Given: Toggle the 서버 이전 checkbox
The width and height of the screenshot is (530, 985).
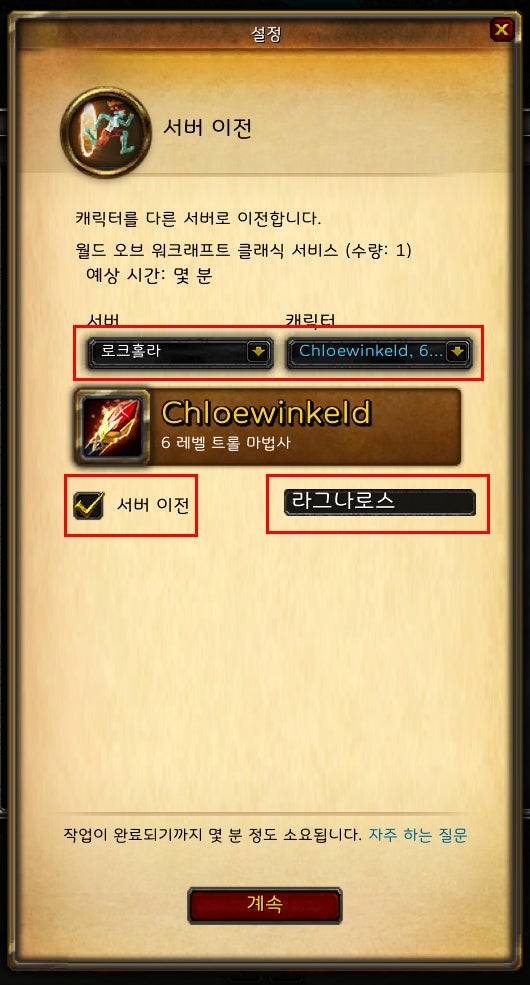Looking at the screenshot, I should [x=89, y=505].
